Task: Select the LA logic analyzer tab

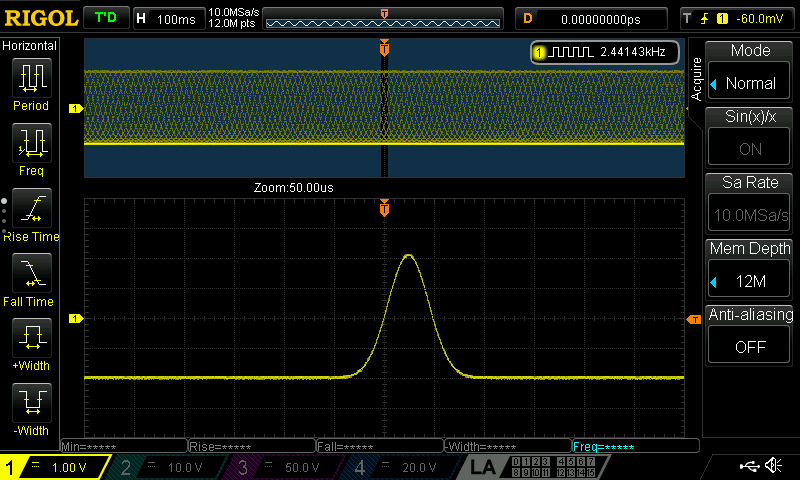Action: [x=483, y=467]
